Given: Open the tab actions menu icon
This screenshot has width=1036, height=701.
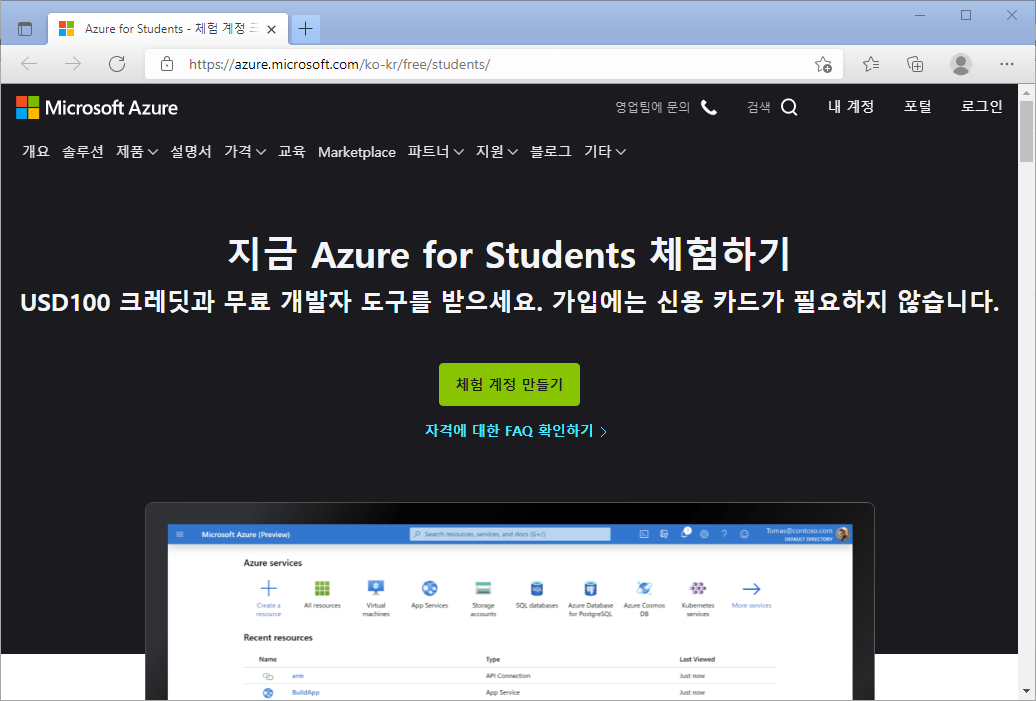Looking at the screenshot, I should [x=25, y=29].
